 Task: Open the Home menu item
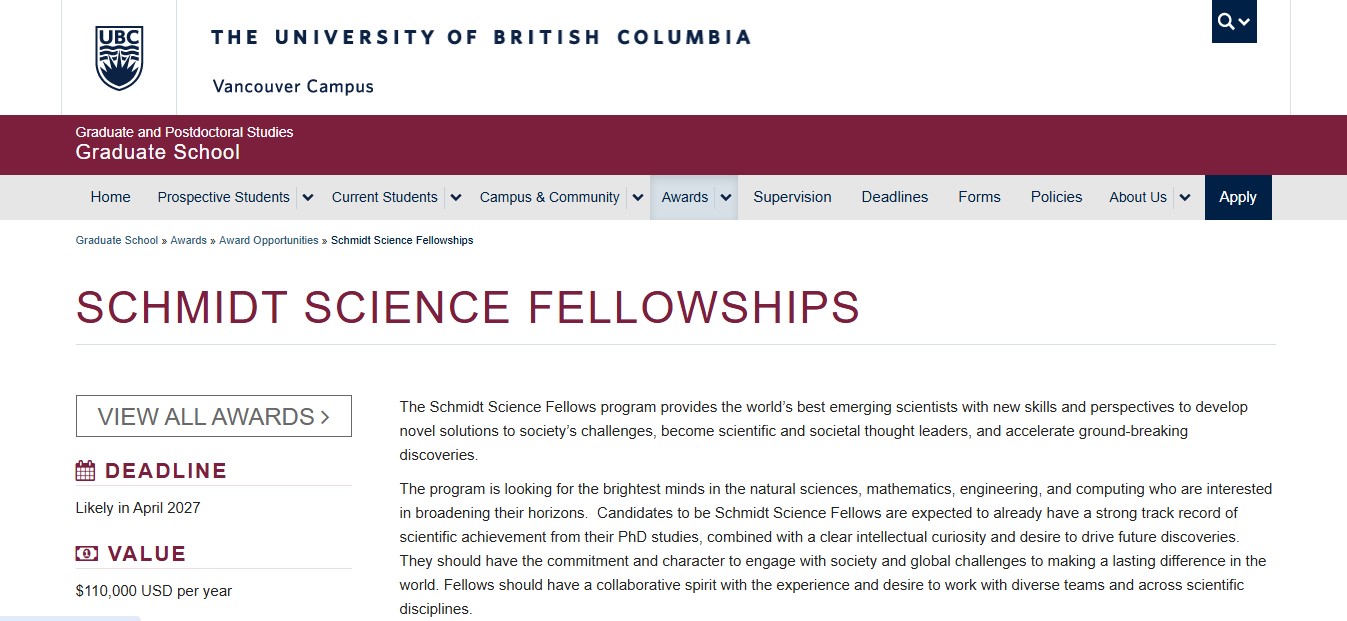(110, 197)
